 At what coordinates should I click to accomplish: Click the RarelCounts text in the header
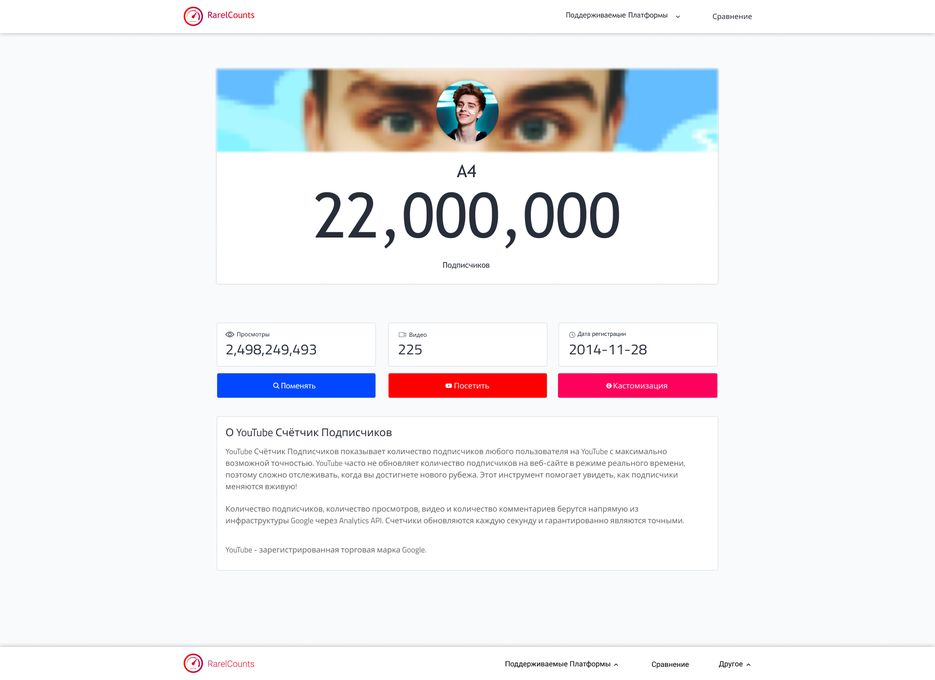[x=231, y=15]
